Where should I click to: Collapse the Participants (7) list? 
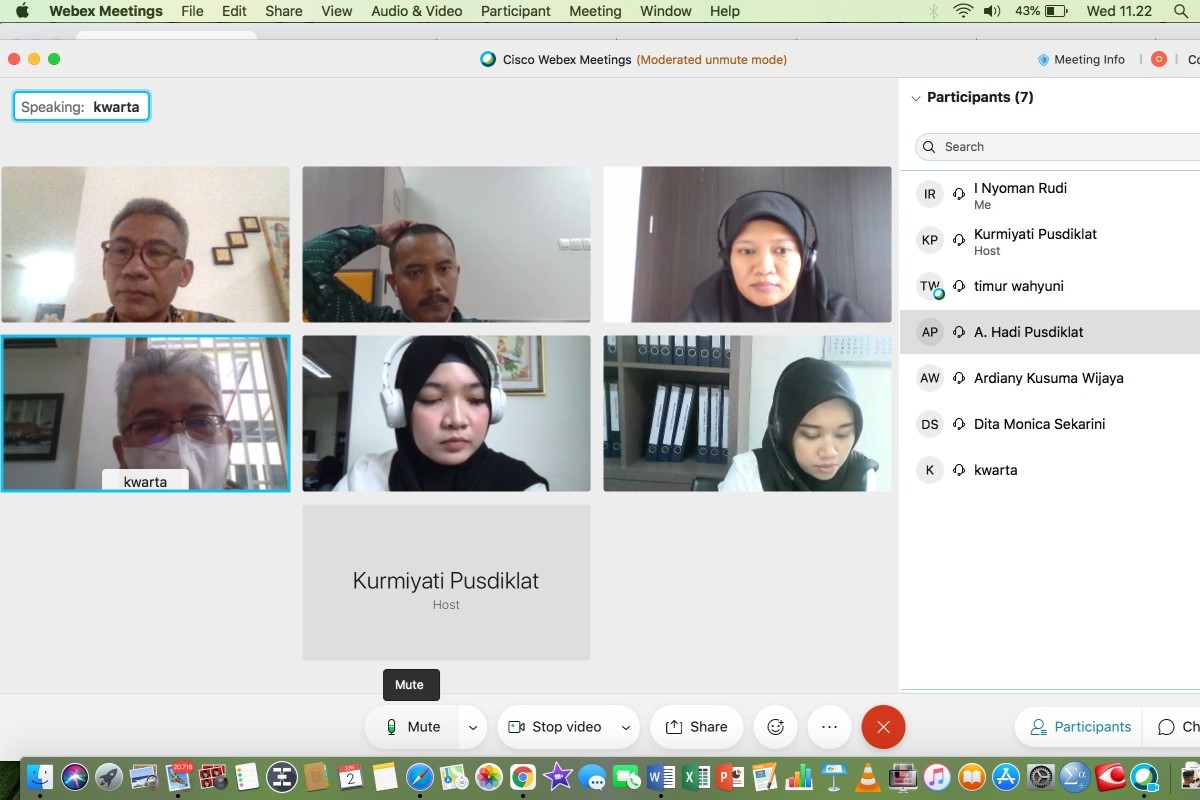[x=915, y=98]
